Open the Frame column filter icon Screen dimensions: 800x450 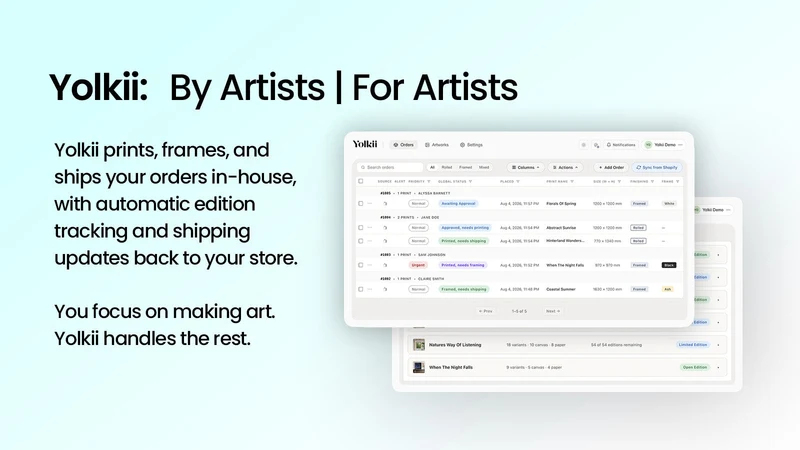pyautogui.click(x=678, y=182)
